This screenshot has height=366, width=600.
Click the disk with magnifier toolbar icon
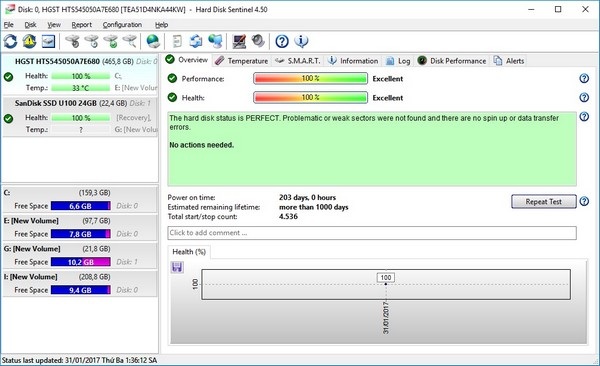129,41
